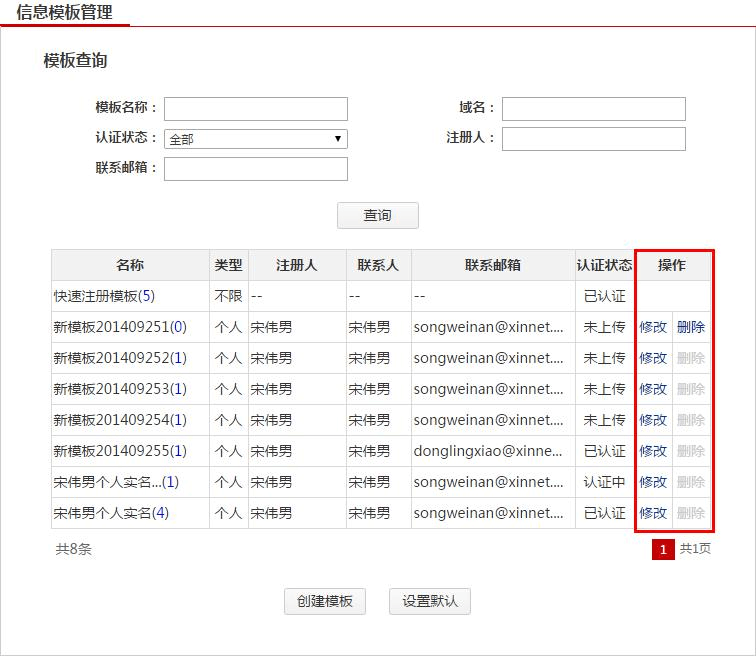Open 新模板201409253(1) template link

120,389
